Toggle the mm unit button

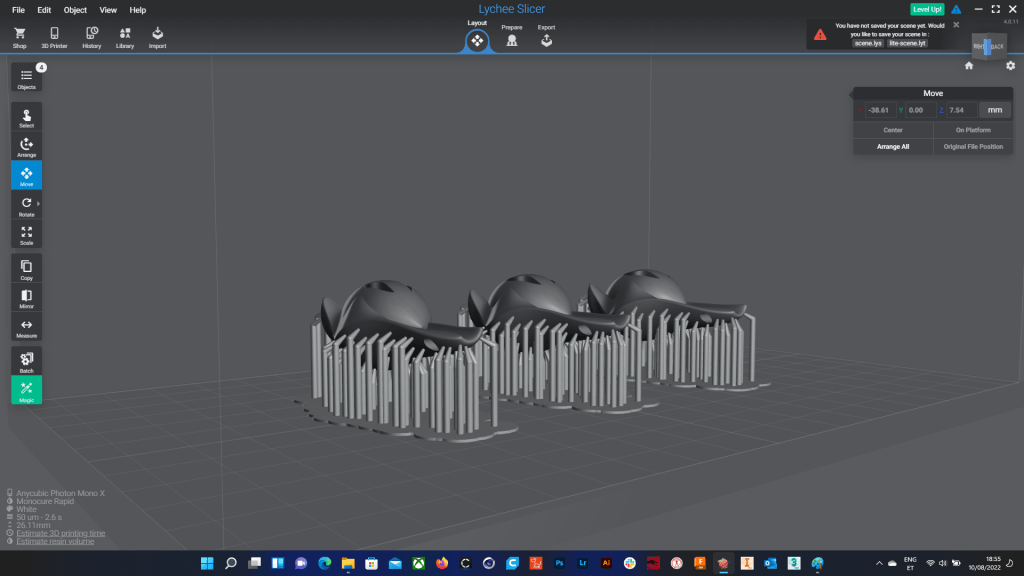994,110
